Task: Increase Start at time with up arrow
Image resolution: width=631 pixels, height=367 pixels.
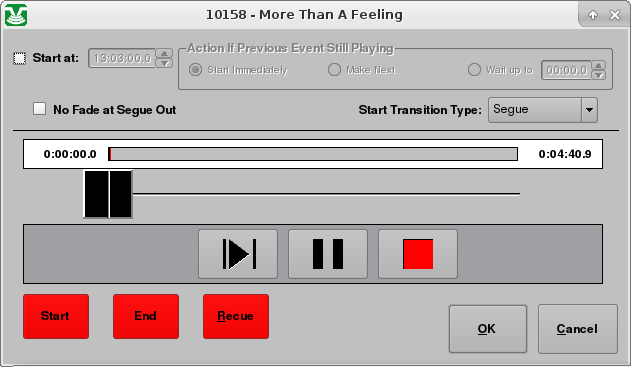Action: [164, 54]
